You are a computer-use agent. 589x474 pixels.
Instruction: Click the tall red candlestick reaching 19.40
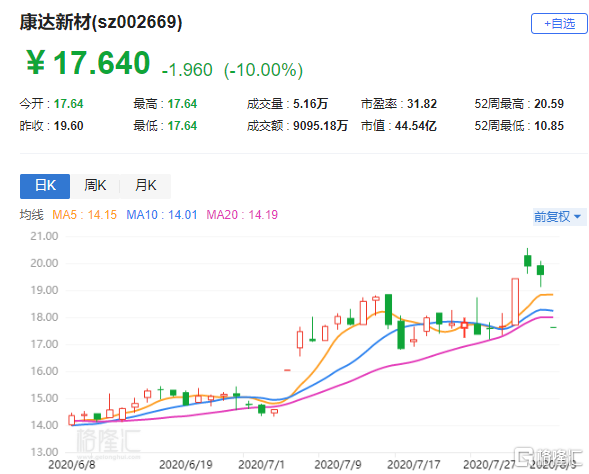pos(515,302)
